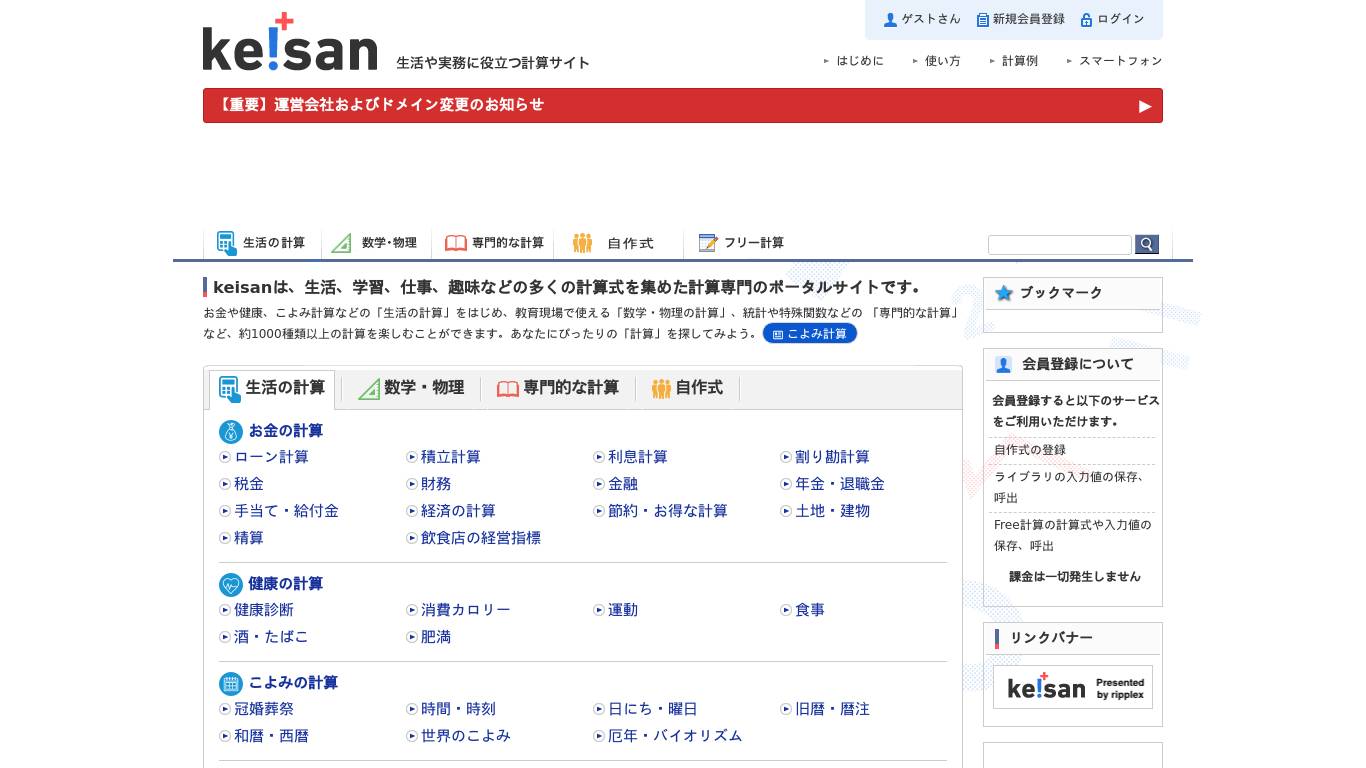Select the 自作式 tab
Screen dimensions: 1366x768
point(687,389)
